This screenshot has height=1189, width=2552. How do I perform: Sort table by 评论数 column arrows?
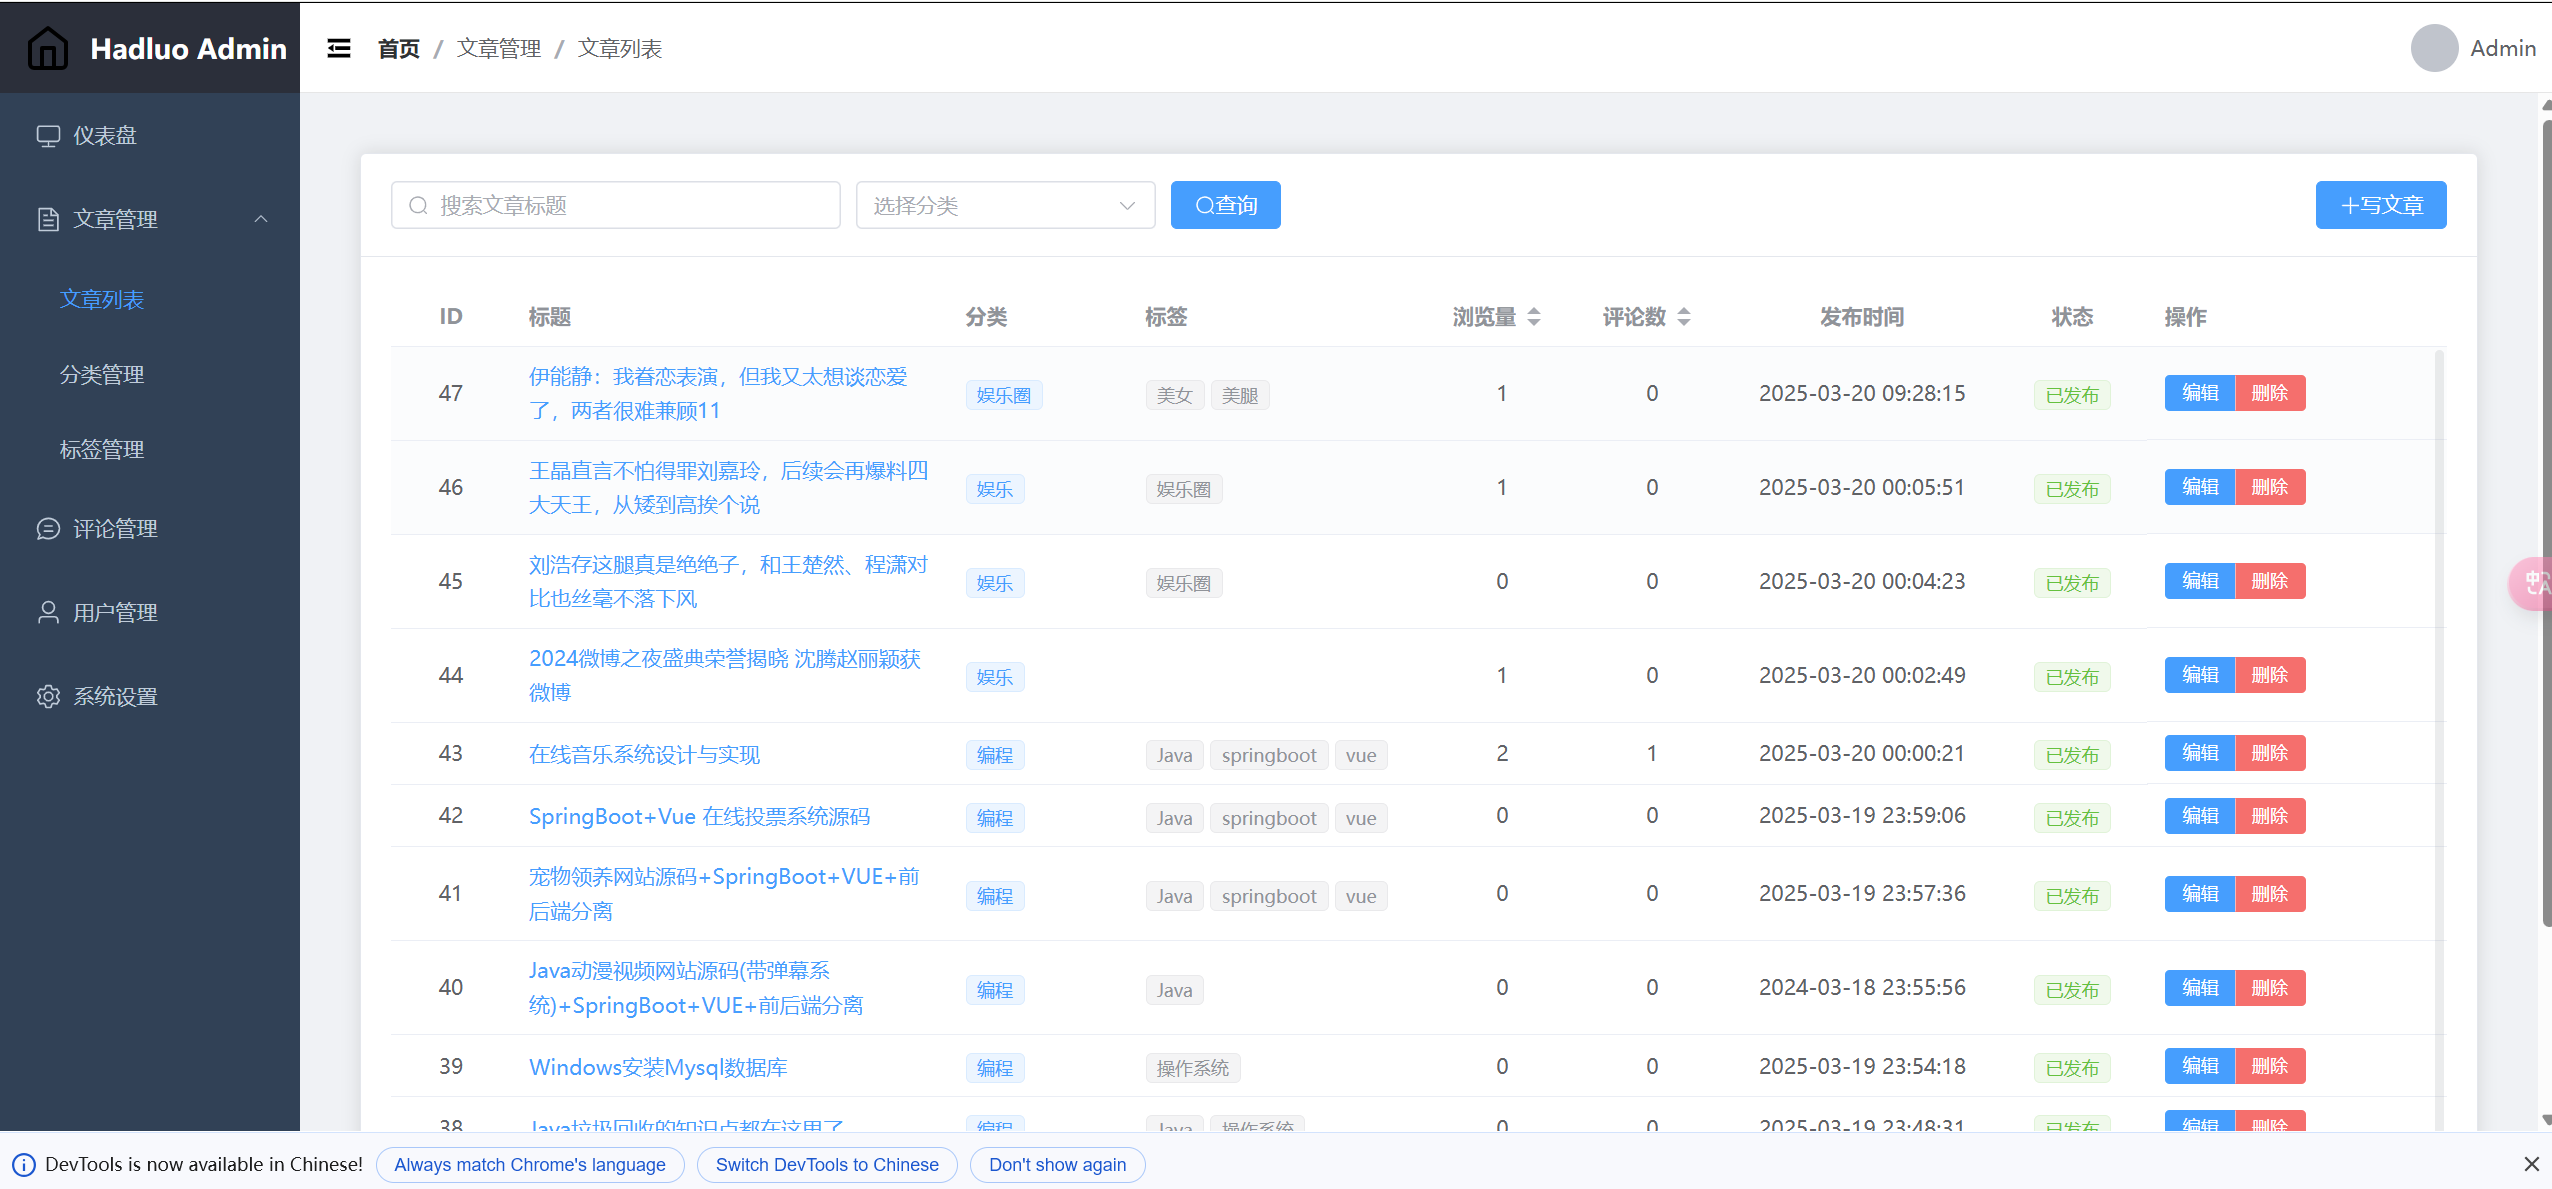tap(1684, 317)
